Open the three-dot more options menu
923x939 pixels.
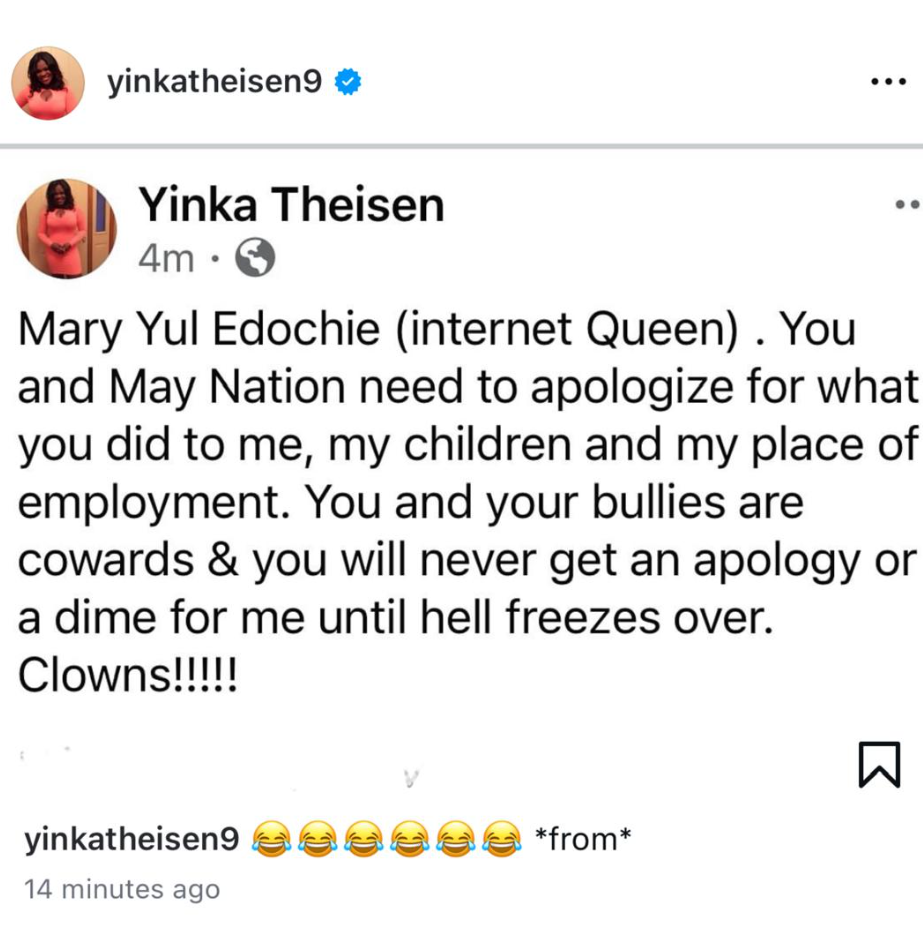tap(888, 81)
